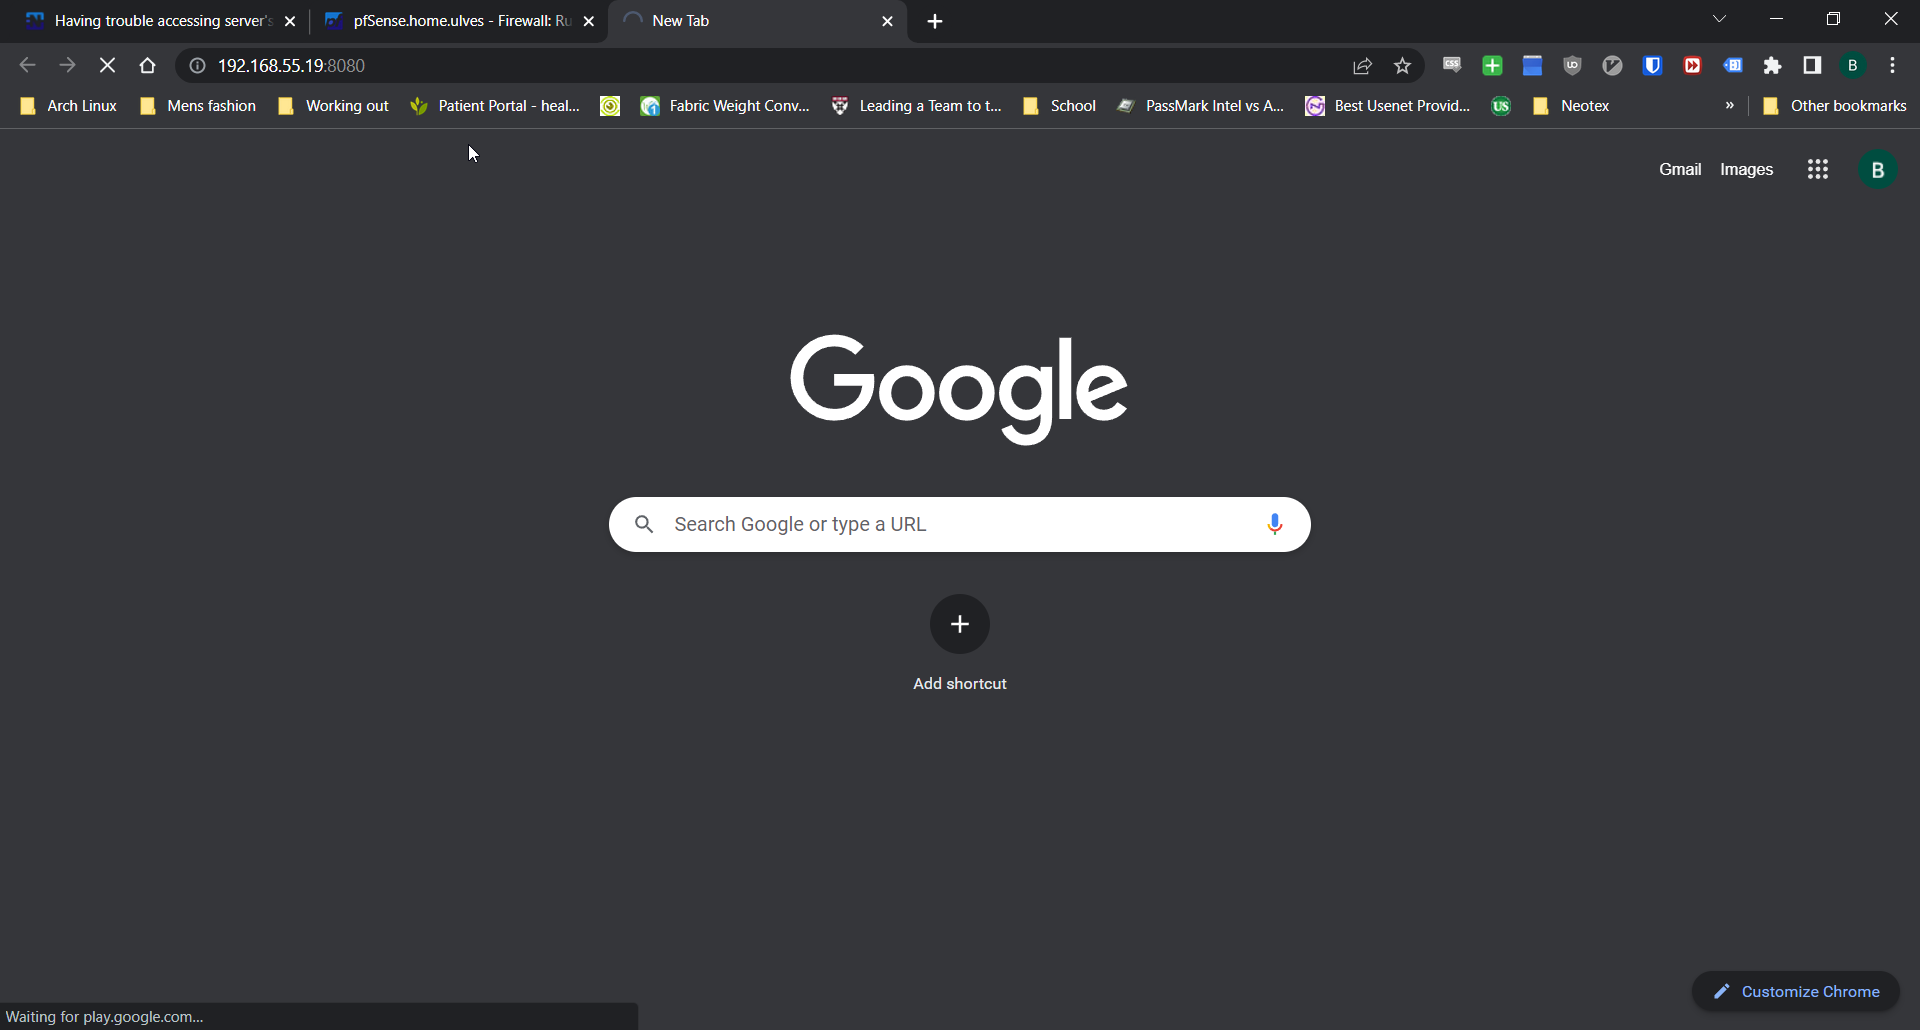Open the gray clock-like extension icon
The height and width of the screenshot is (1030, 1920).
(1612, 66)
